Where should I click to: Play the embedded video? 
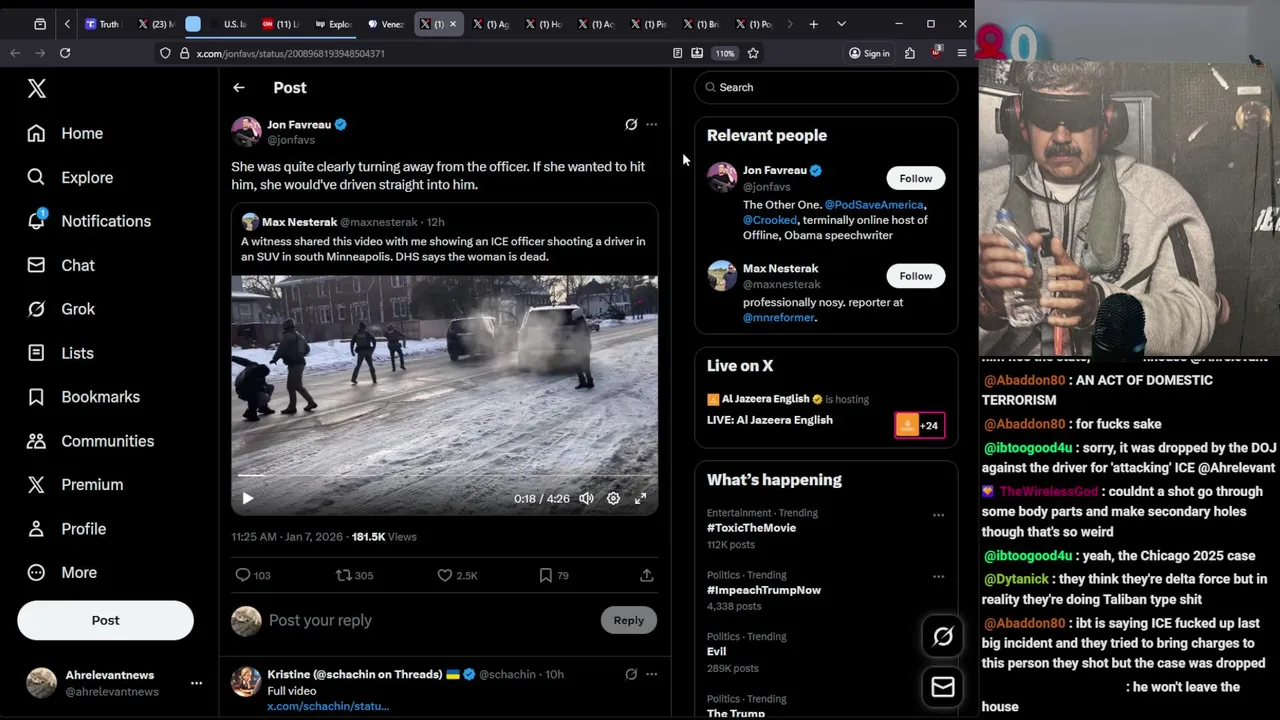click(x=248, y=498)
